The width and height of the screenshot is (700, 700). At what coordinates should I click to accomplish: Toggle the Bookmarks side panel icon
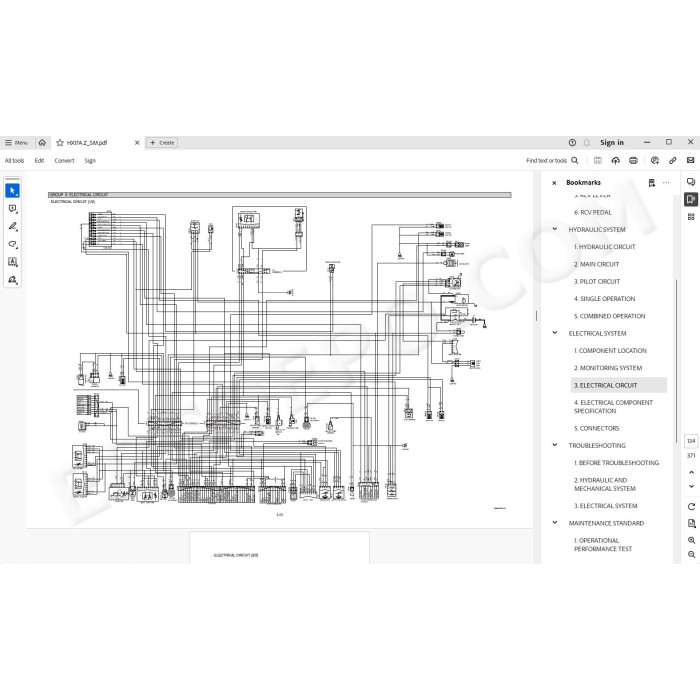691,199
